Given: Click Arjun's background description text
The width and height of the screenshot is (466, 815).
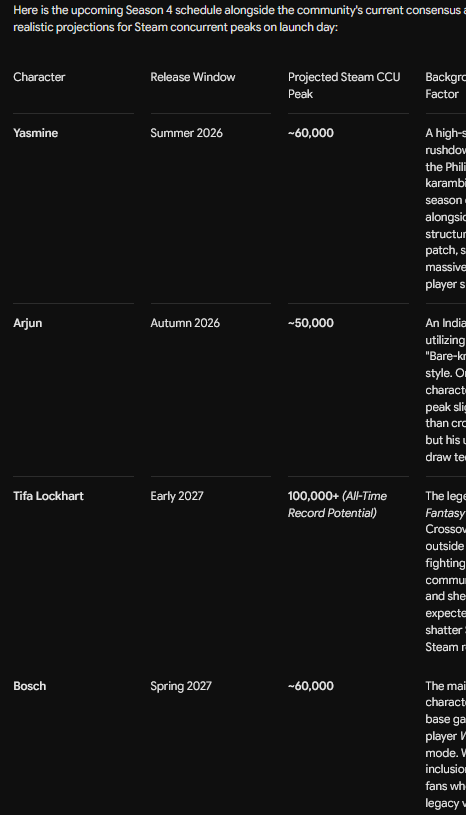Looking at the screenshot, I should point(445,390).
